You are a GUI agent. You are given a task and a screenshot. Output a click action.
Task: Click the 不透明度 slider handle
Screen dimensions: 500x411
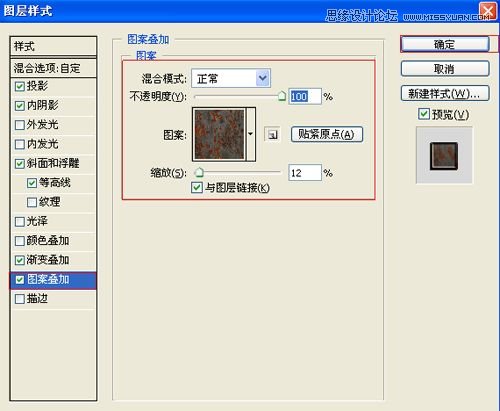pyautogui.click(x=282, y=96)
